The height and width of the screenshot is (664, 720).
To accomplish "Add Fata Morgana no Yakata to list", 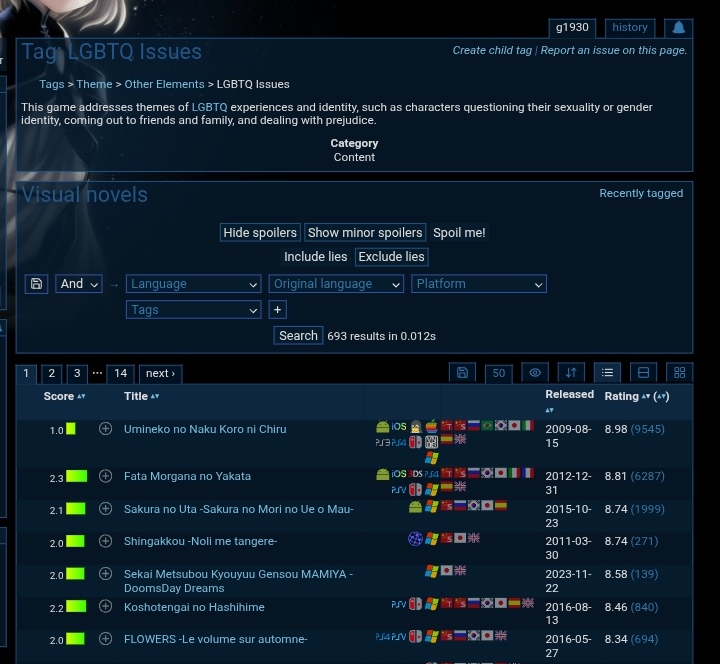I will pyautogui.click(x=105, y=476).
